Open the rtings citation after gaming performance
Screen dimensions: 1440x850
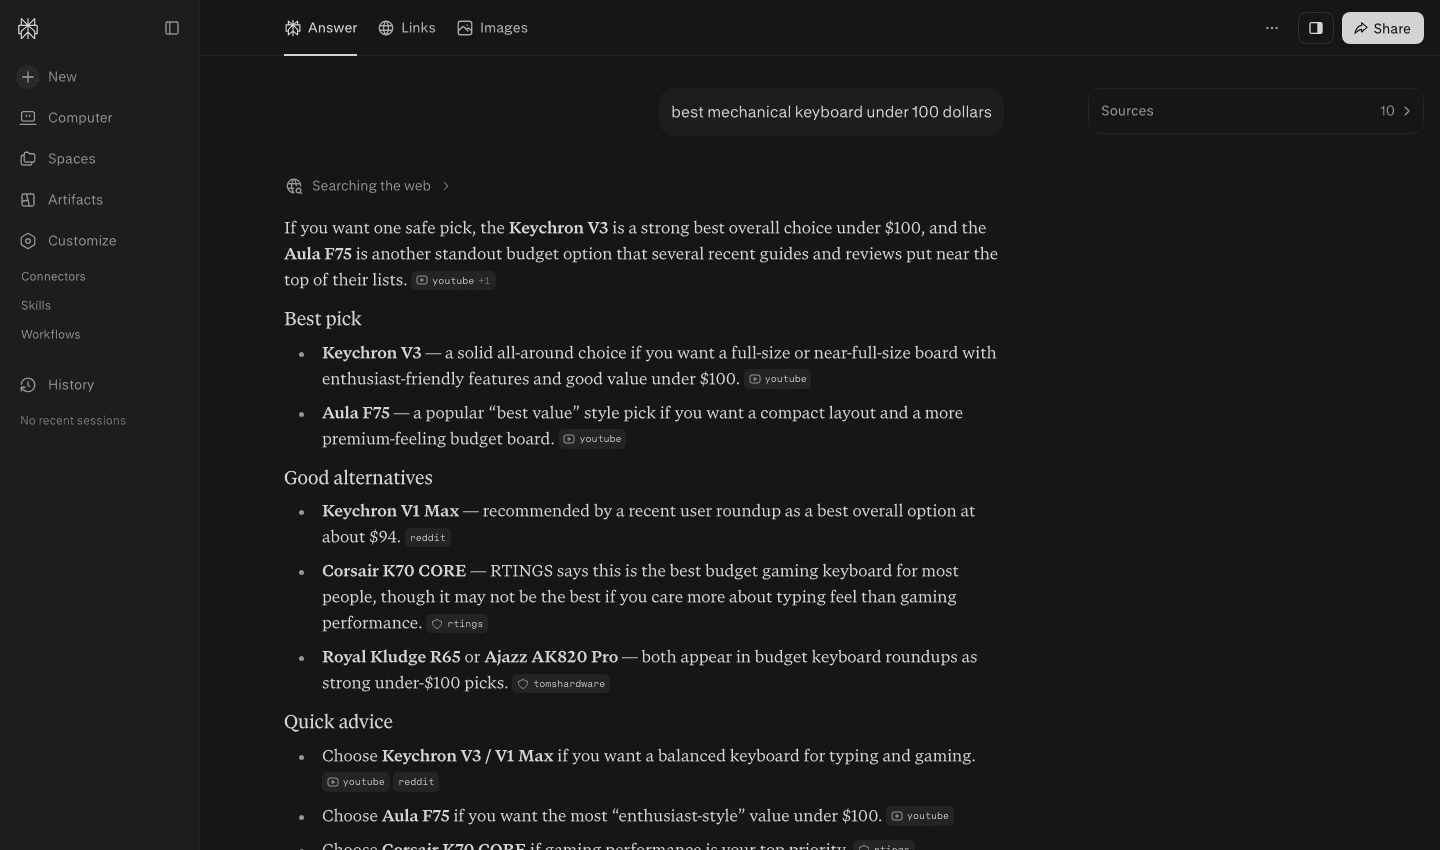458,624
